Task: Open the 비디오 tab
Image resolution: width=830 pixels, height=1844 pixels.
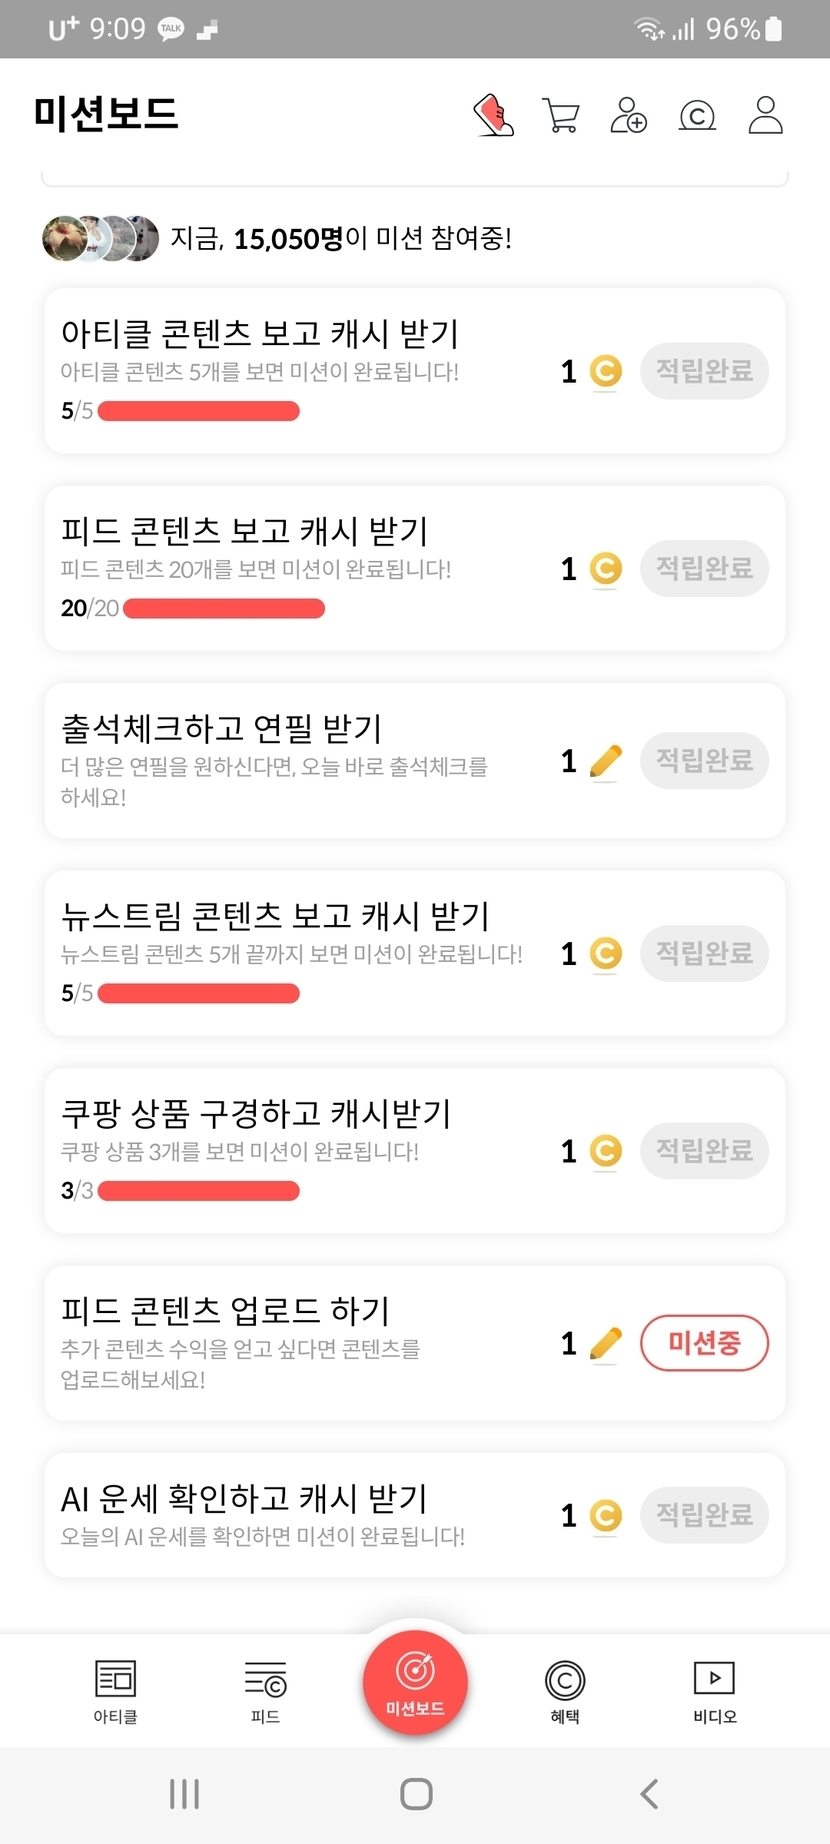Action: pyautogui.click(x=715, y=1691)
